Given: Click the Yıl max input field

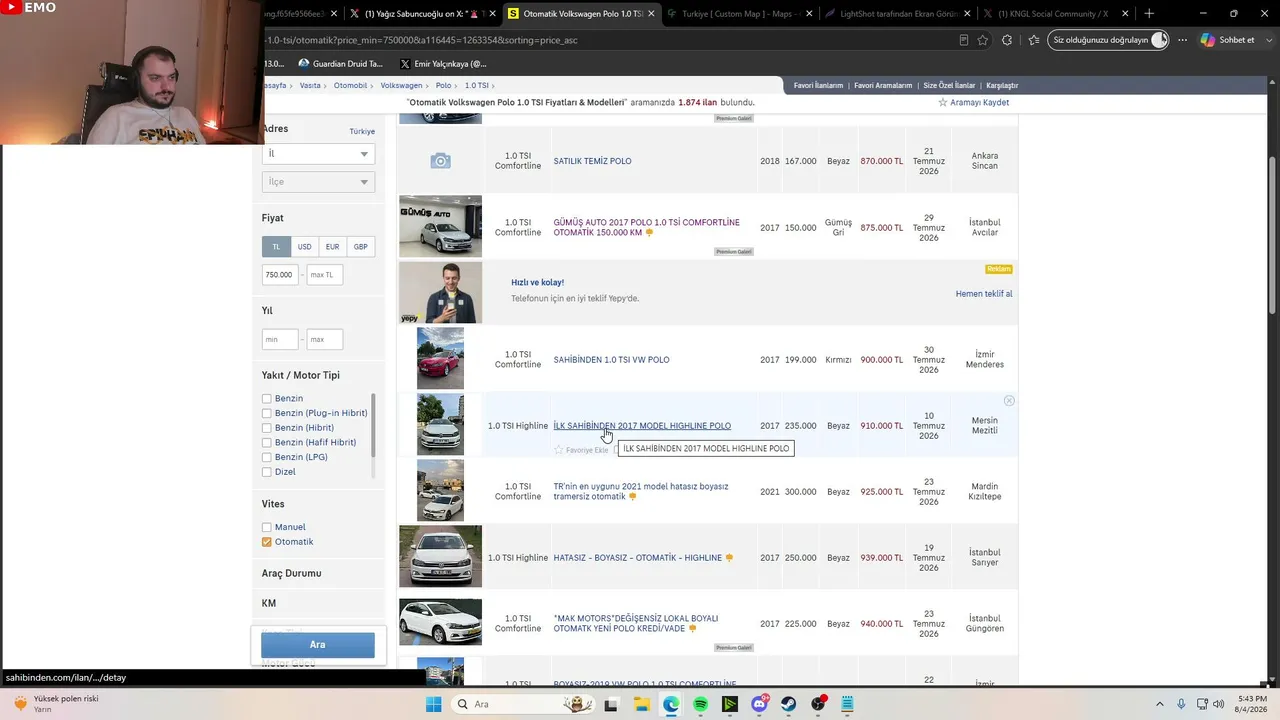Looking at the screenshot, I should click(x=325, y=340).
